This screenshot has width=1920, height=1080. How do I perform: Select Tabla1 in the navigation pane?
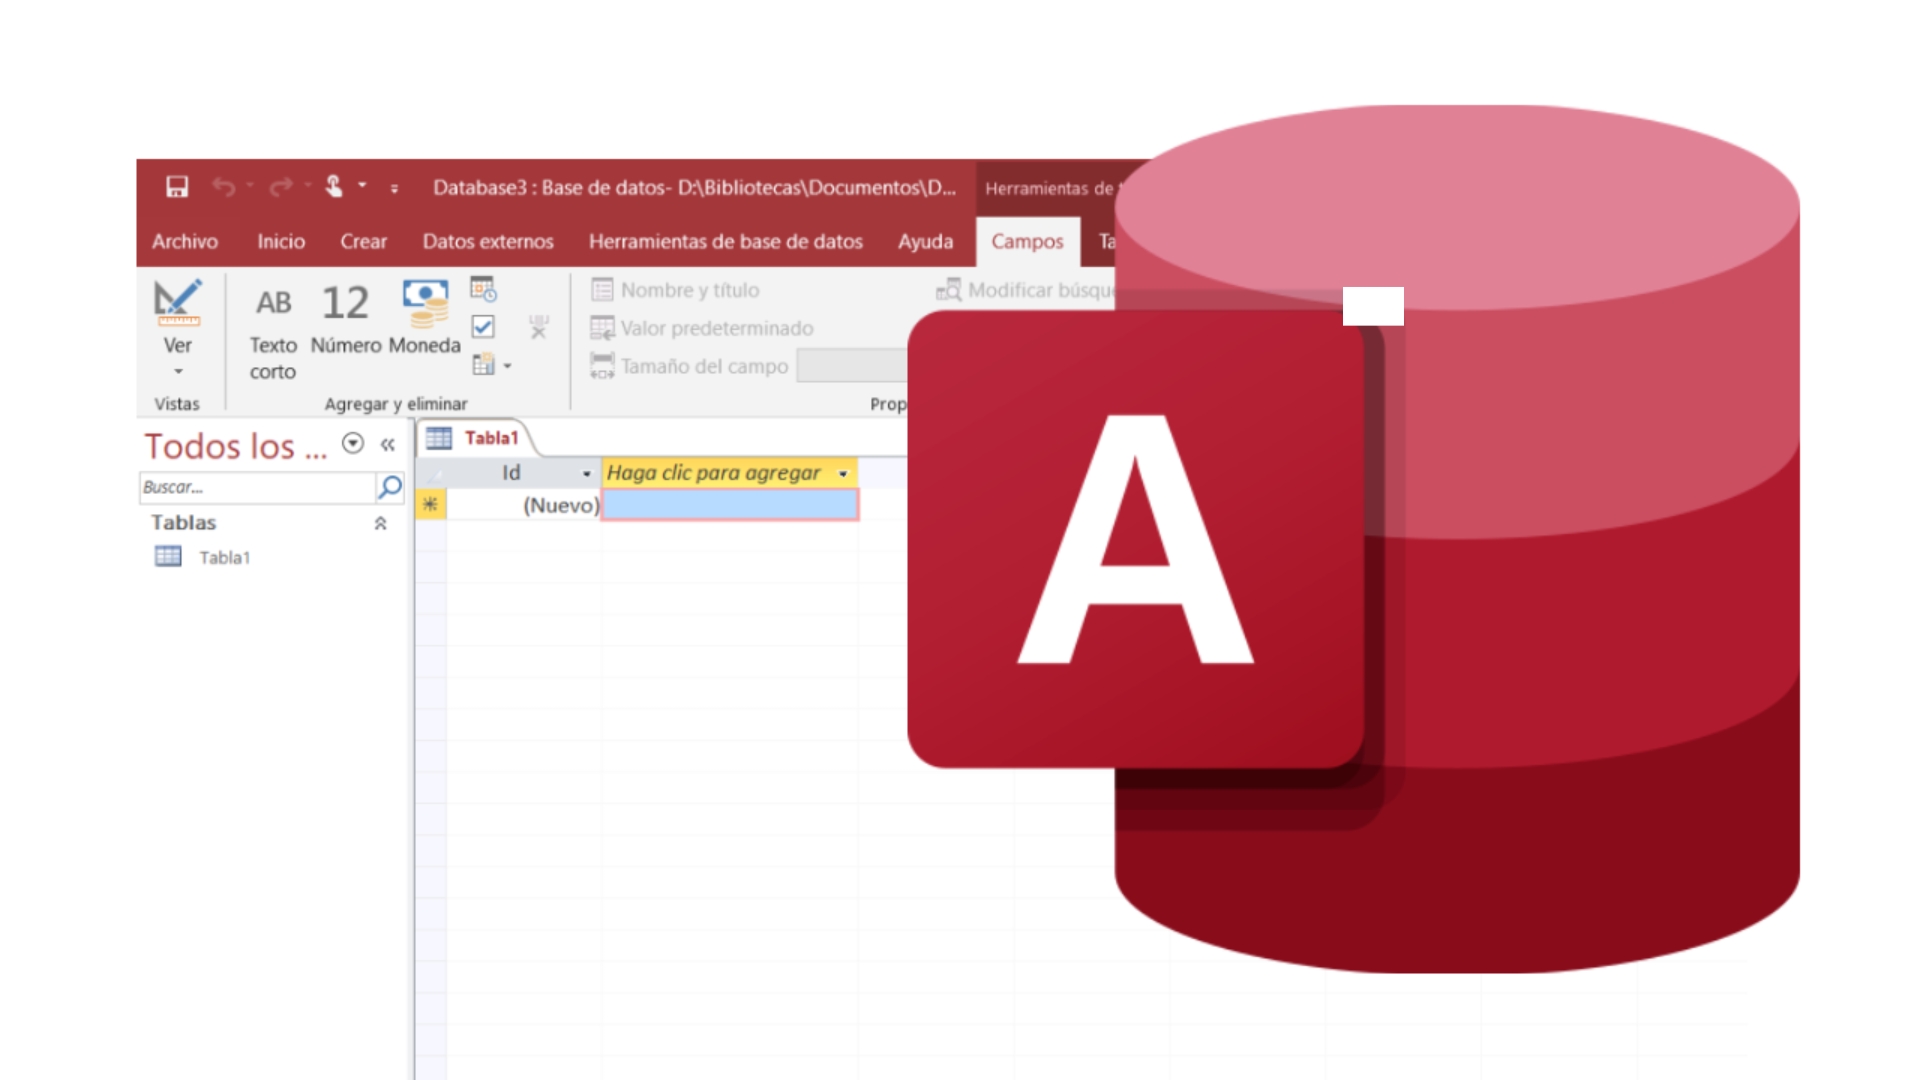225,557
